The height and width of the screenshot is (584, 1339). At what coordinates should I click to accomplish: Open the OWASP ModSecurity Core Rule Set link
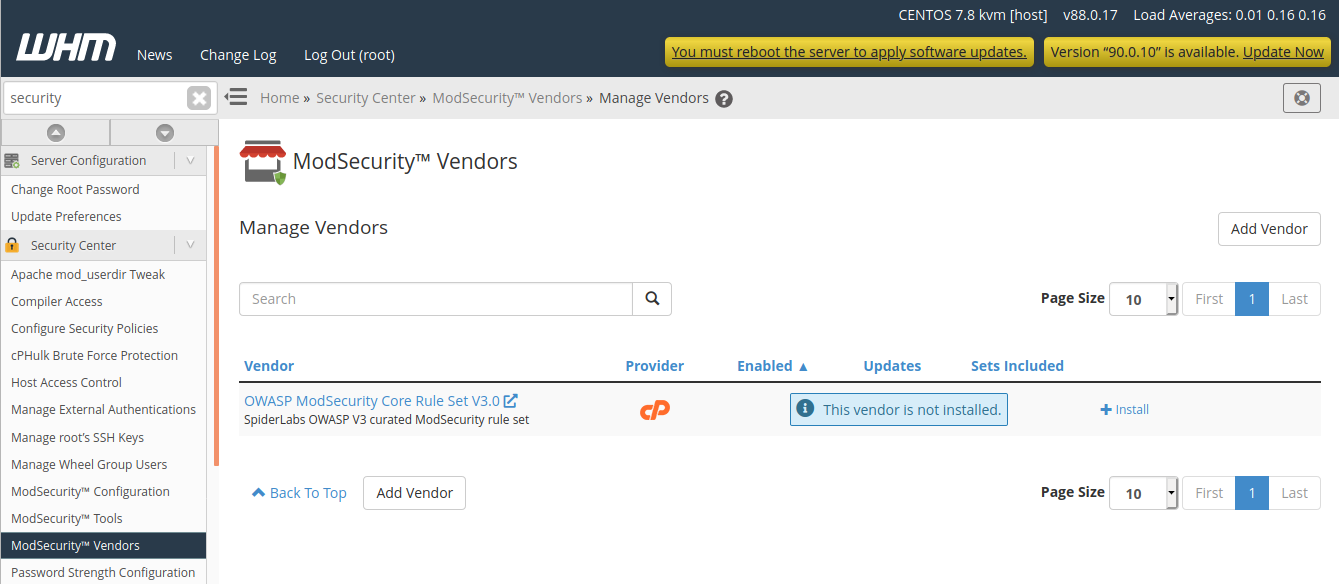pyautogui.click(x=372, y=401)
